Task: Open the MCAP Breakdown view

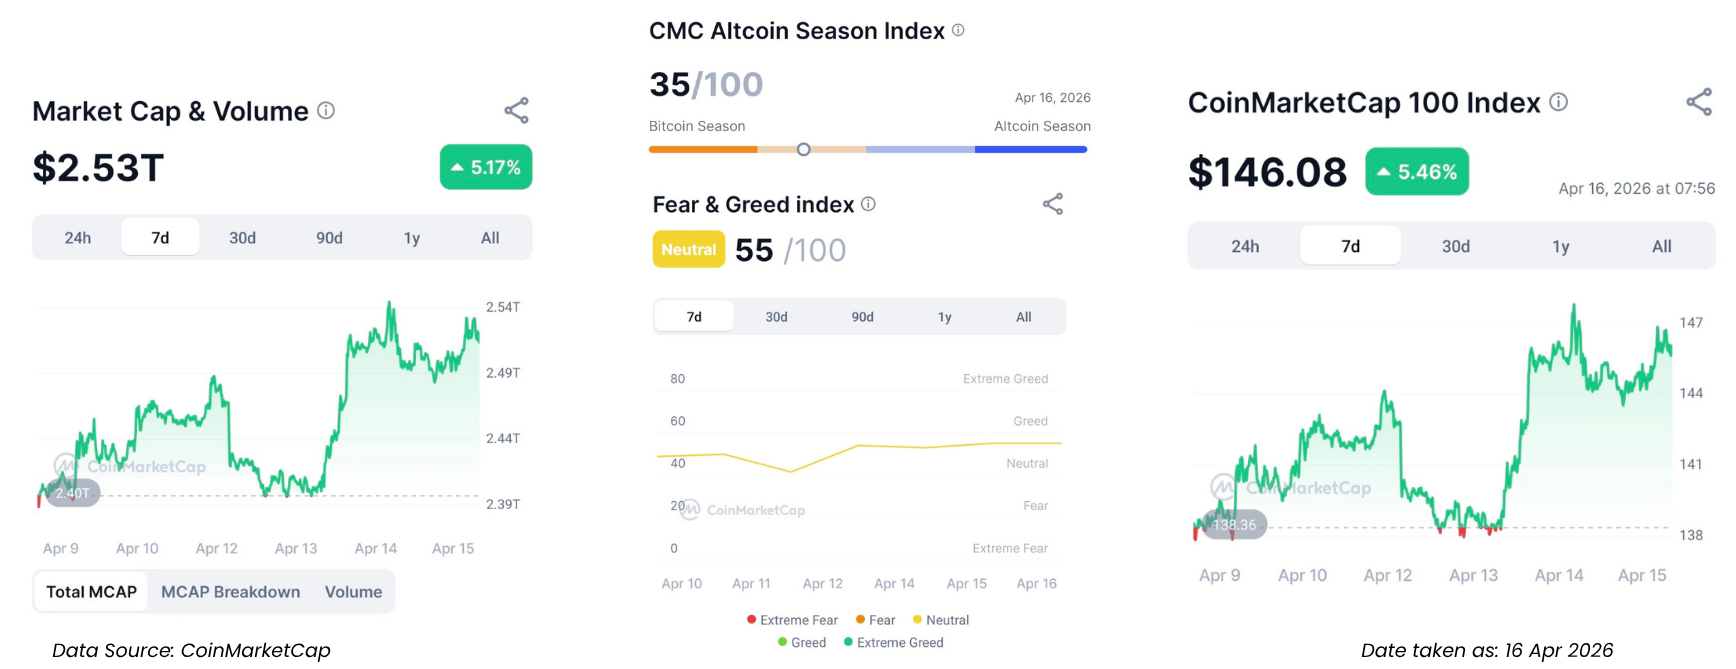Action: (x=230, y=592)
